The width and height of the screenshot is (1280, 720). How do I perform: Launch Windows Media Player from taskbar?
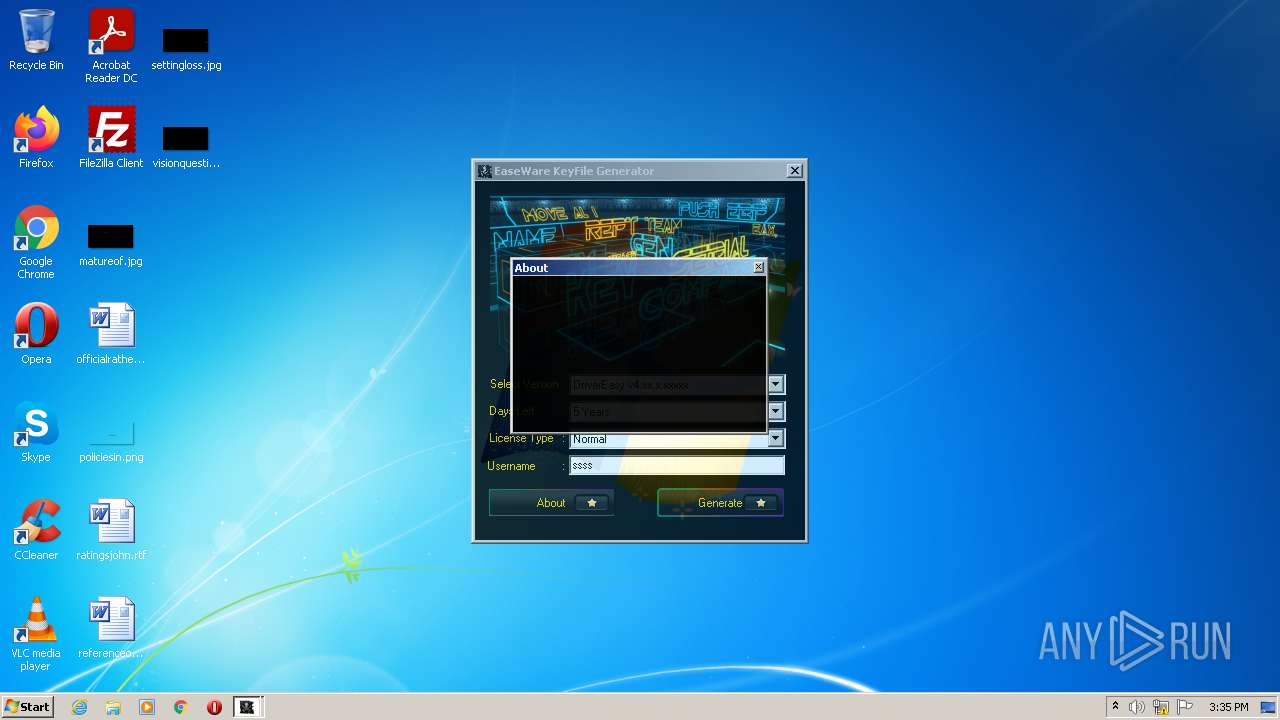[147, 707]
